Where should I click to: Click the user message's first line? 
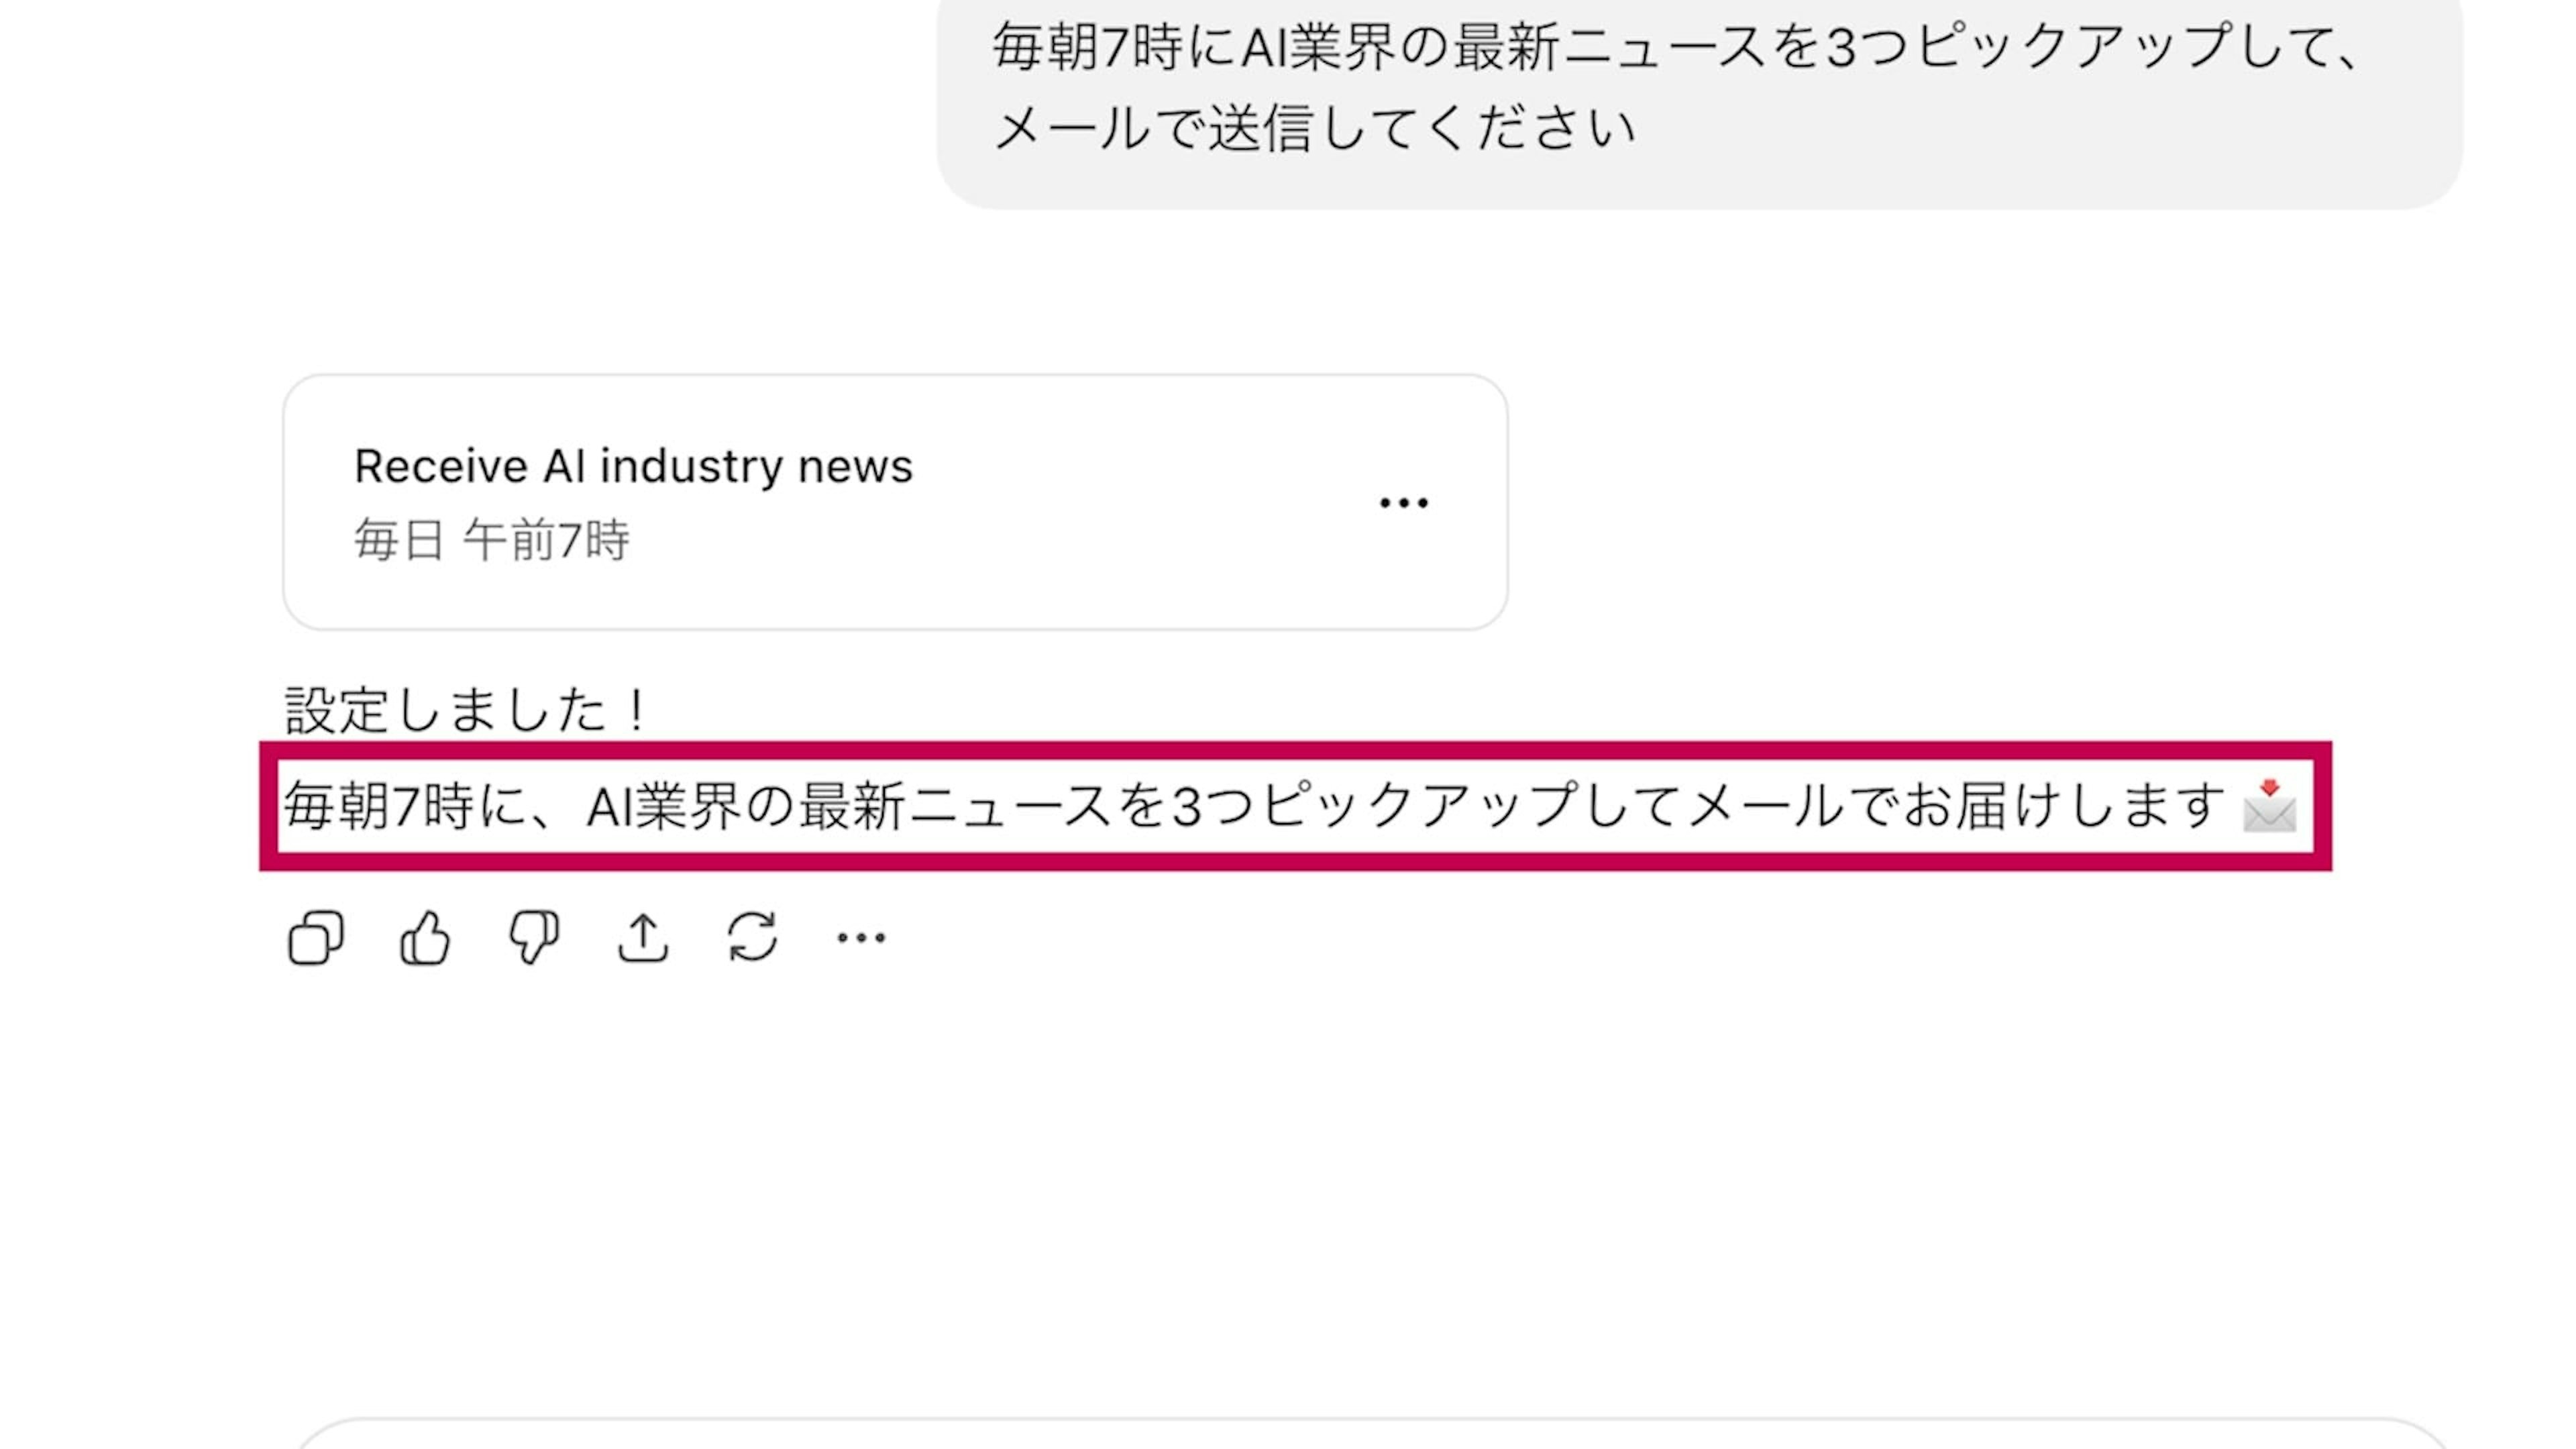click(1675, 47)
